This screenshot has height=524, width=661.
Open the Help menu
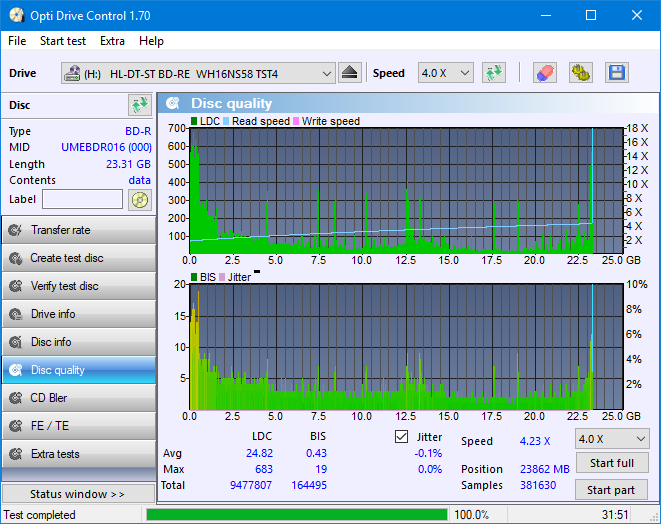[151, 41]
